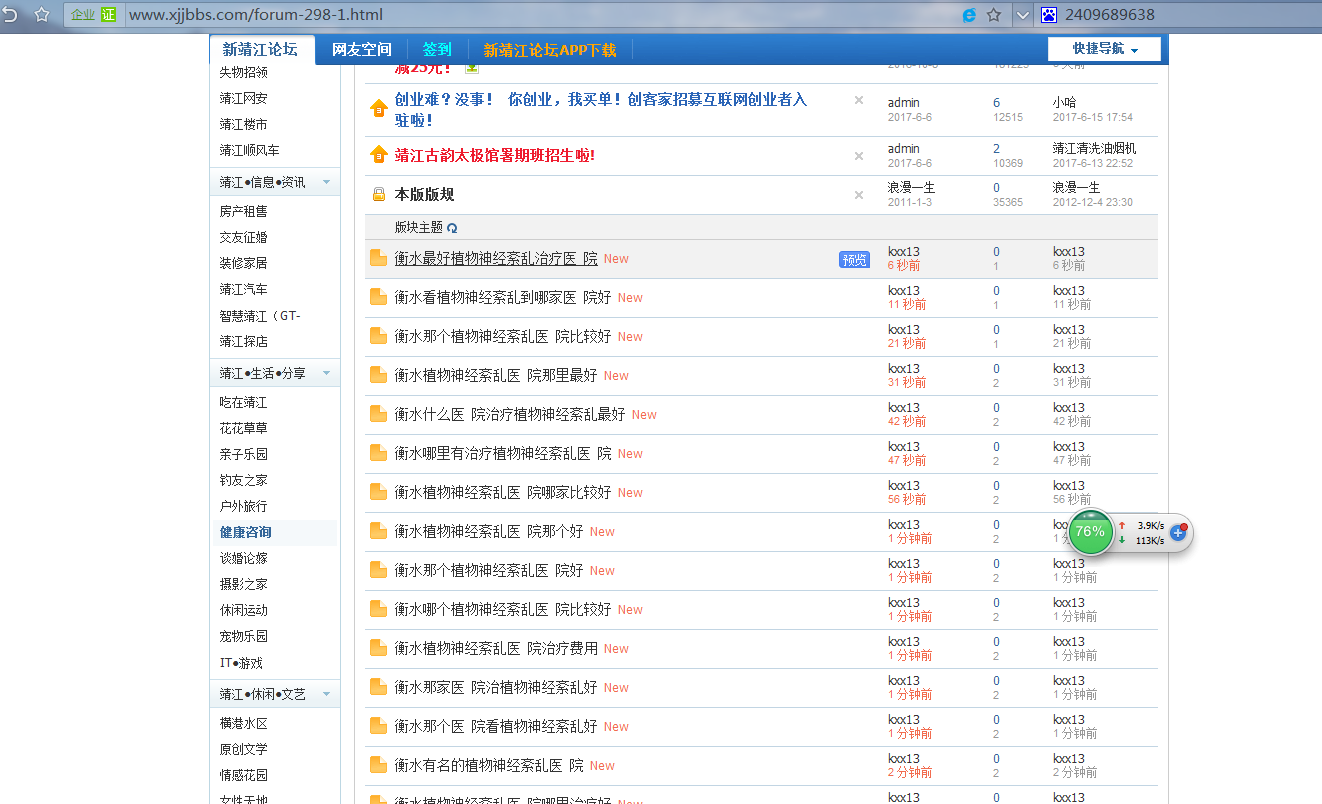Click the lock icon next to 本版版规
This screenshot has width=1322, height=804.
(x=377, y=195)
